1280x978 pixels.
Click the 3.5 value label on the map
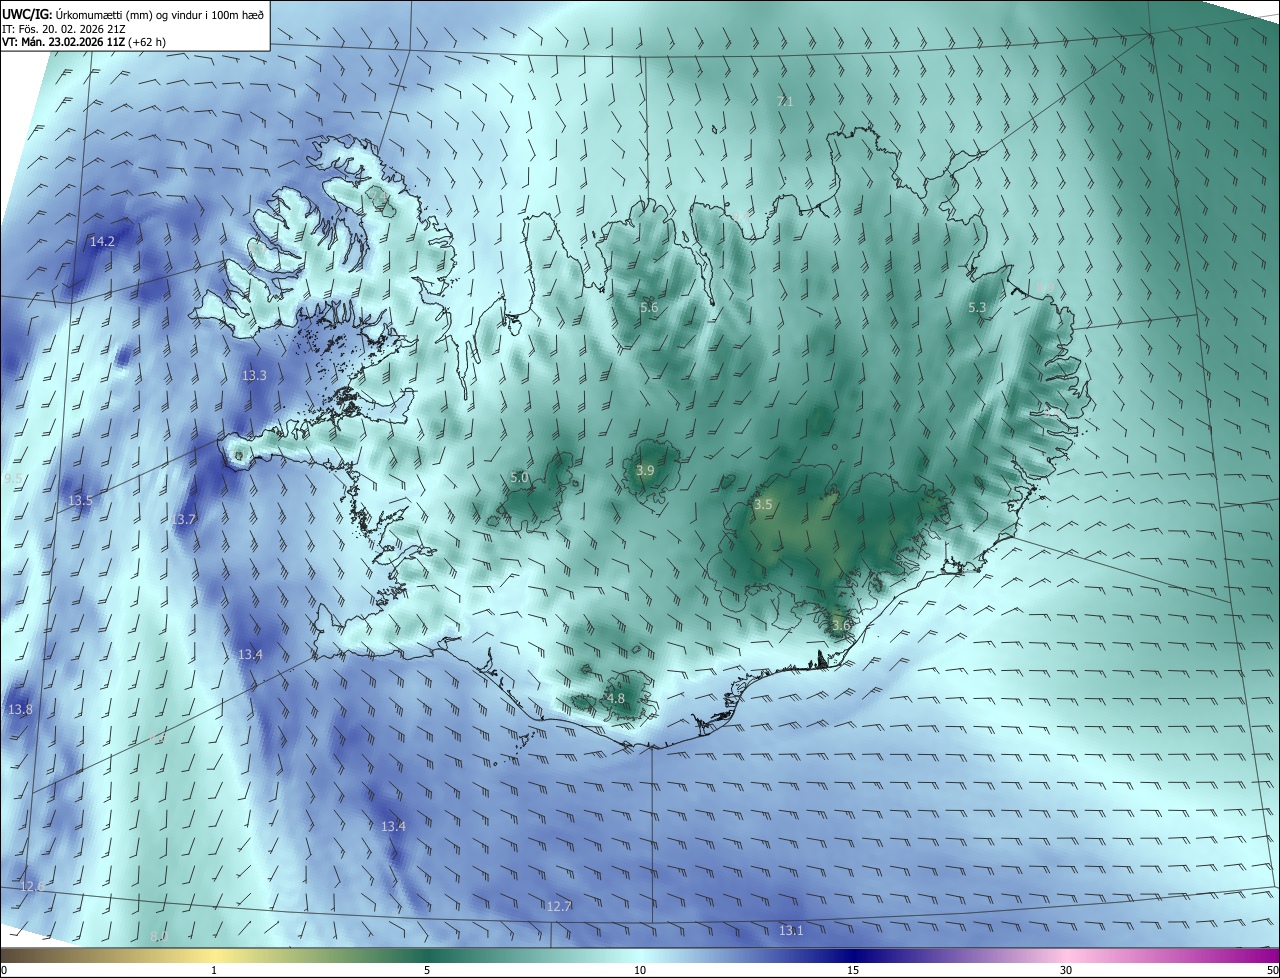pyautogui.click(x=763, y=504)
